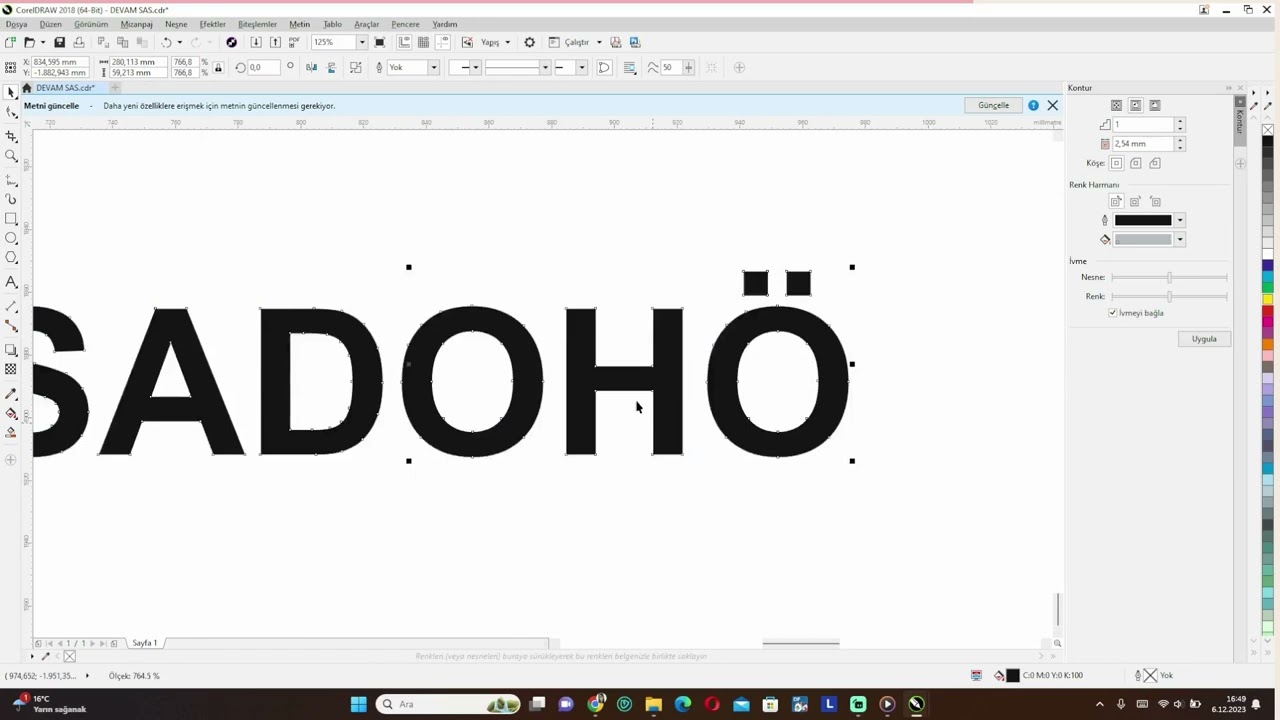
Task: Switch to DEVAM SAS.cdr document tab
Action: pos(65,88)
